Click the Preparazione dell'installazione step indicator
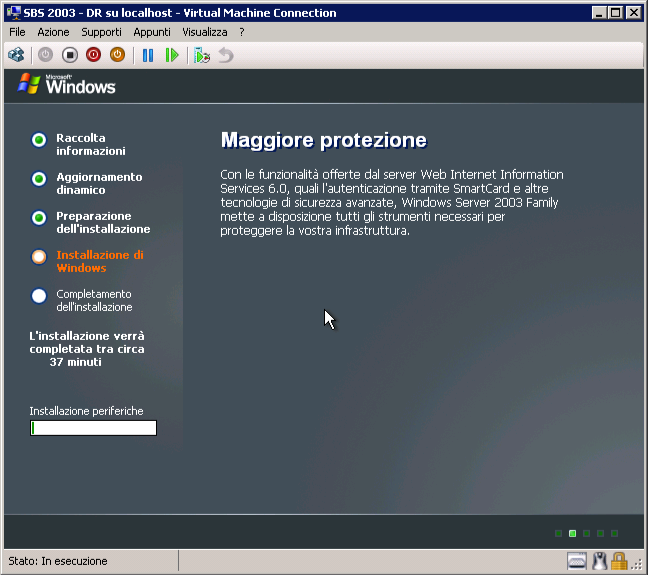 pyautogui.click(x=39, y=218)
